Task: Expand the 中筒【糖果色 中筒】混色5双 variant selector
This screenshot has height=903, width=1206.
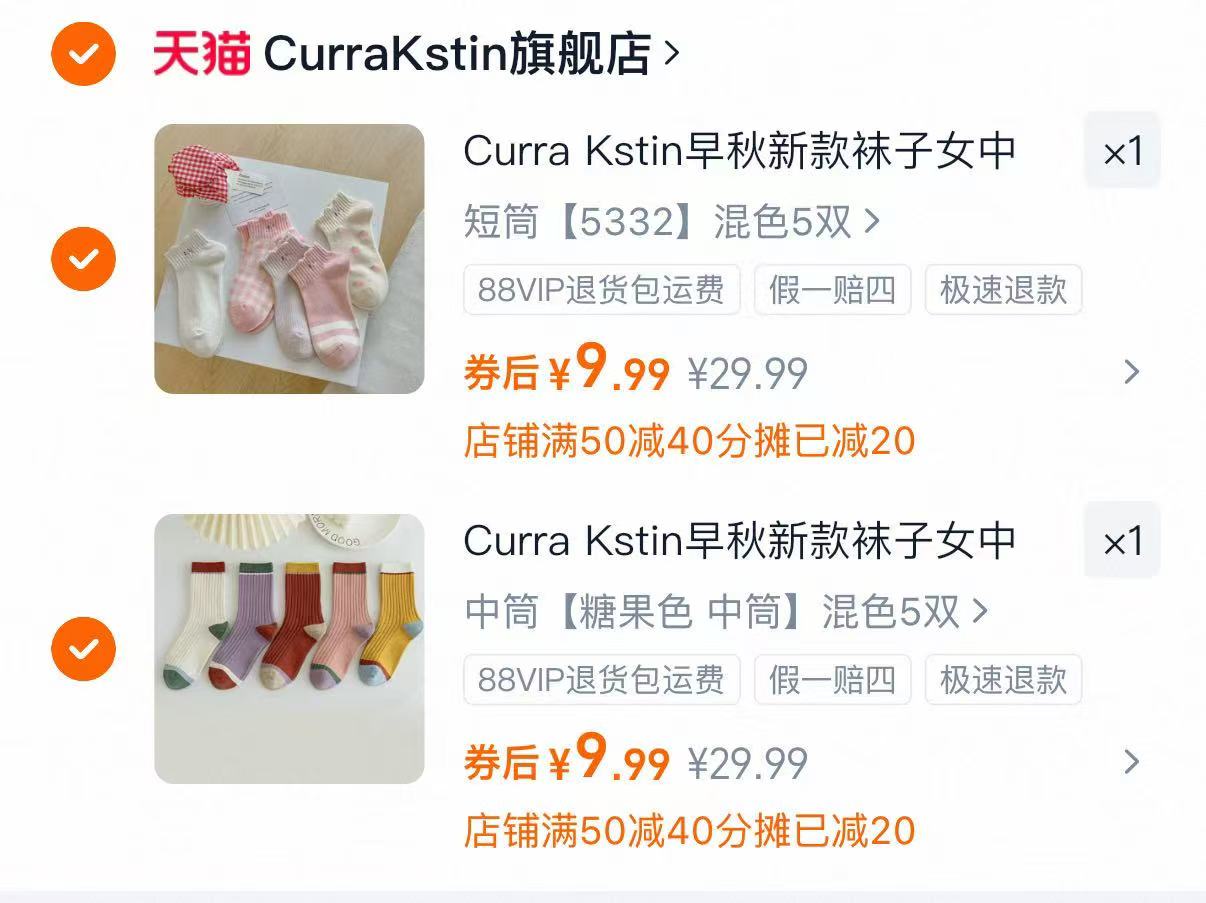Action: 726,612
